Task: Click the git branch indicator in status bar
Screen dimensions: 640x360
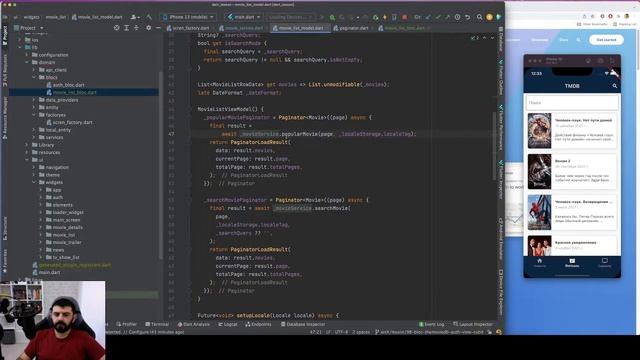Action: click(x=429, y=332)
